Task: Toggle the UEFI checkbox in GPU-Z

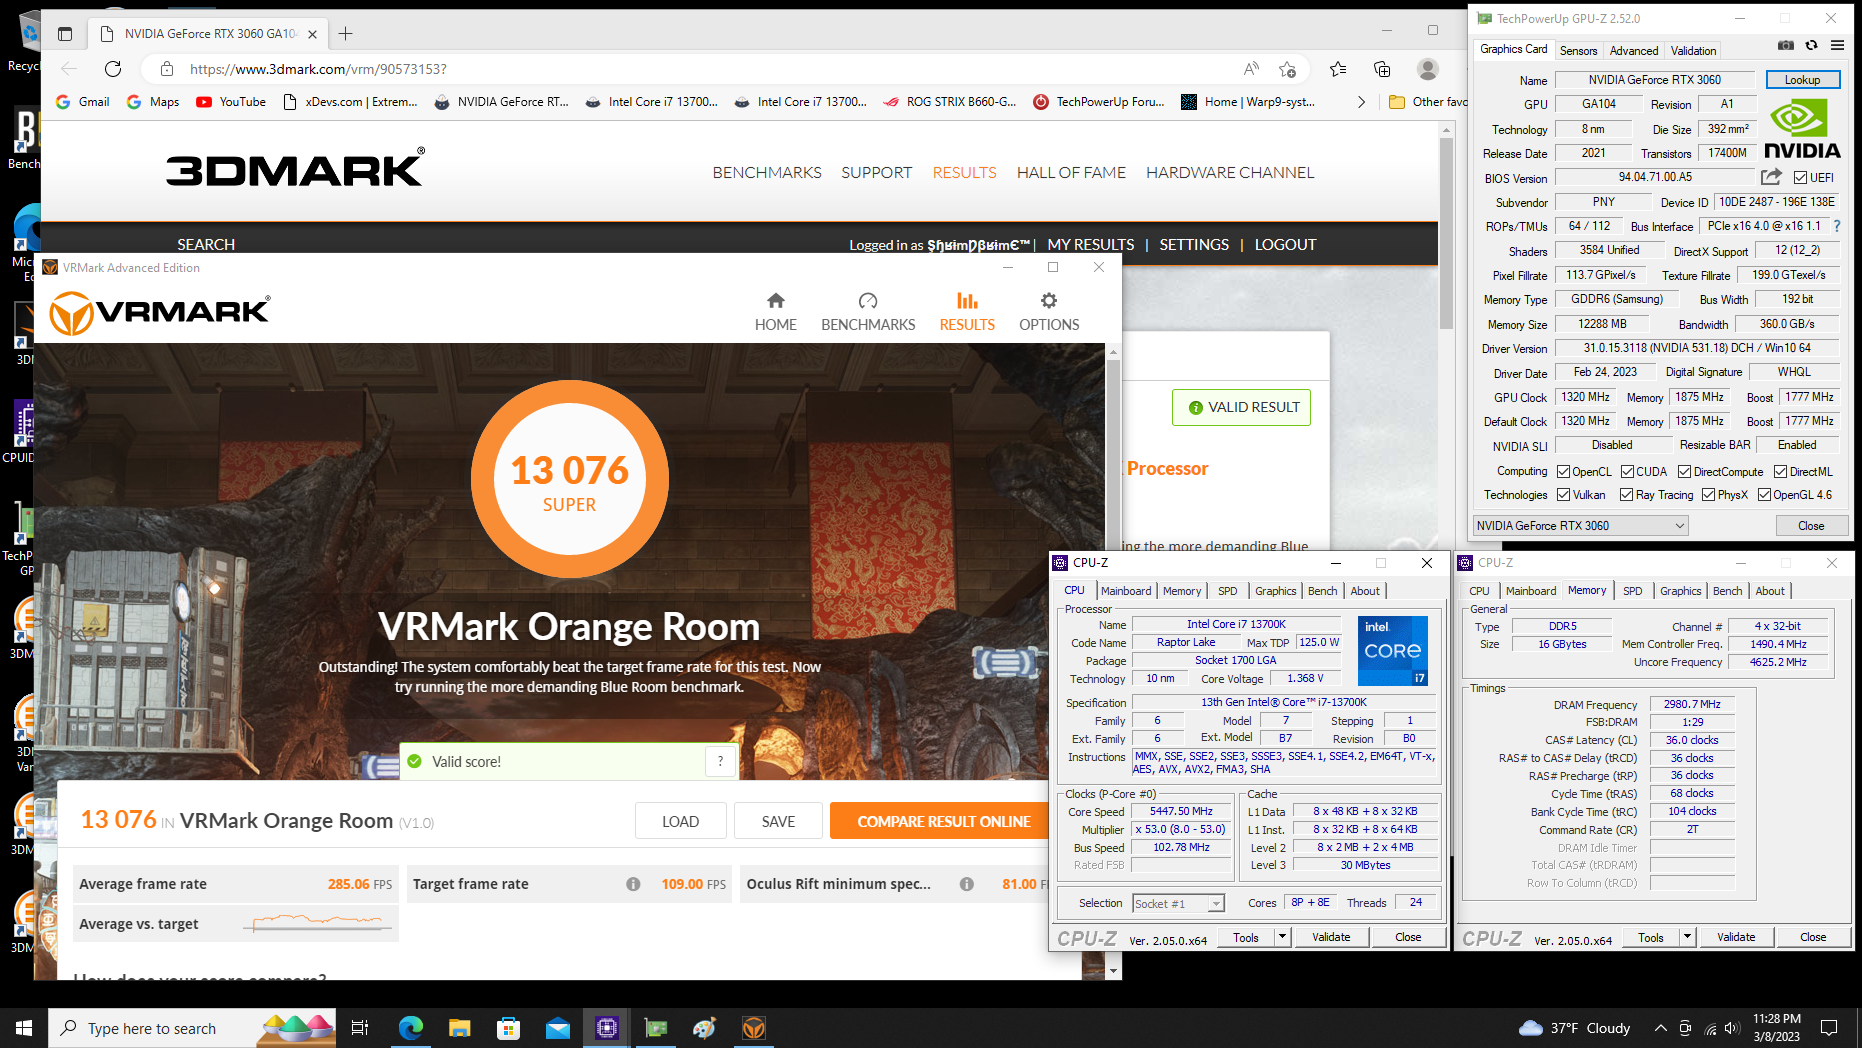Action: point(1800,178)
